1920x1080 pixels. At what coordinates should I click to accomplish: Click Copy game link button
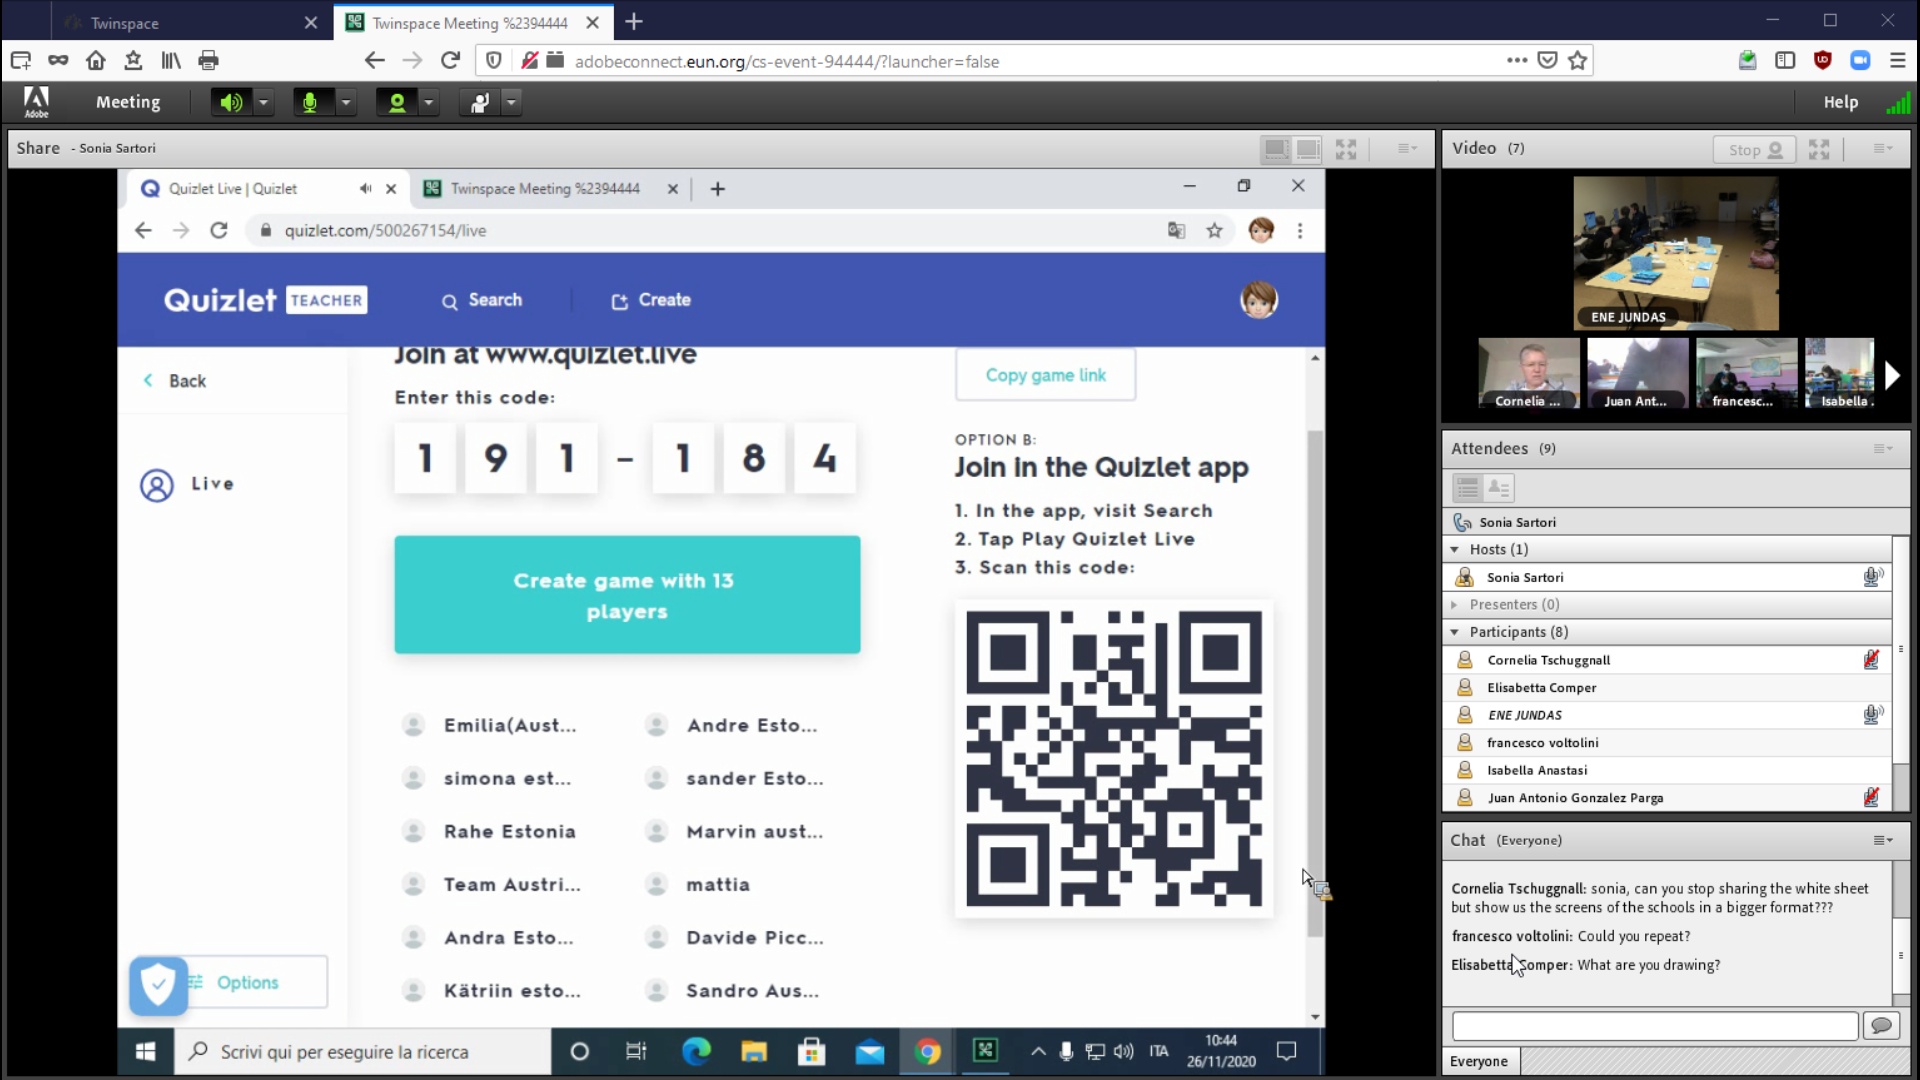(x=1045, y=375)
